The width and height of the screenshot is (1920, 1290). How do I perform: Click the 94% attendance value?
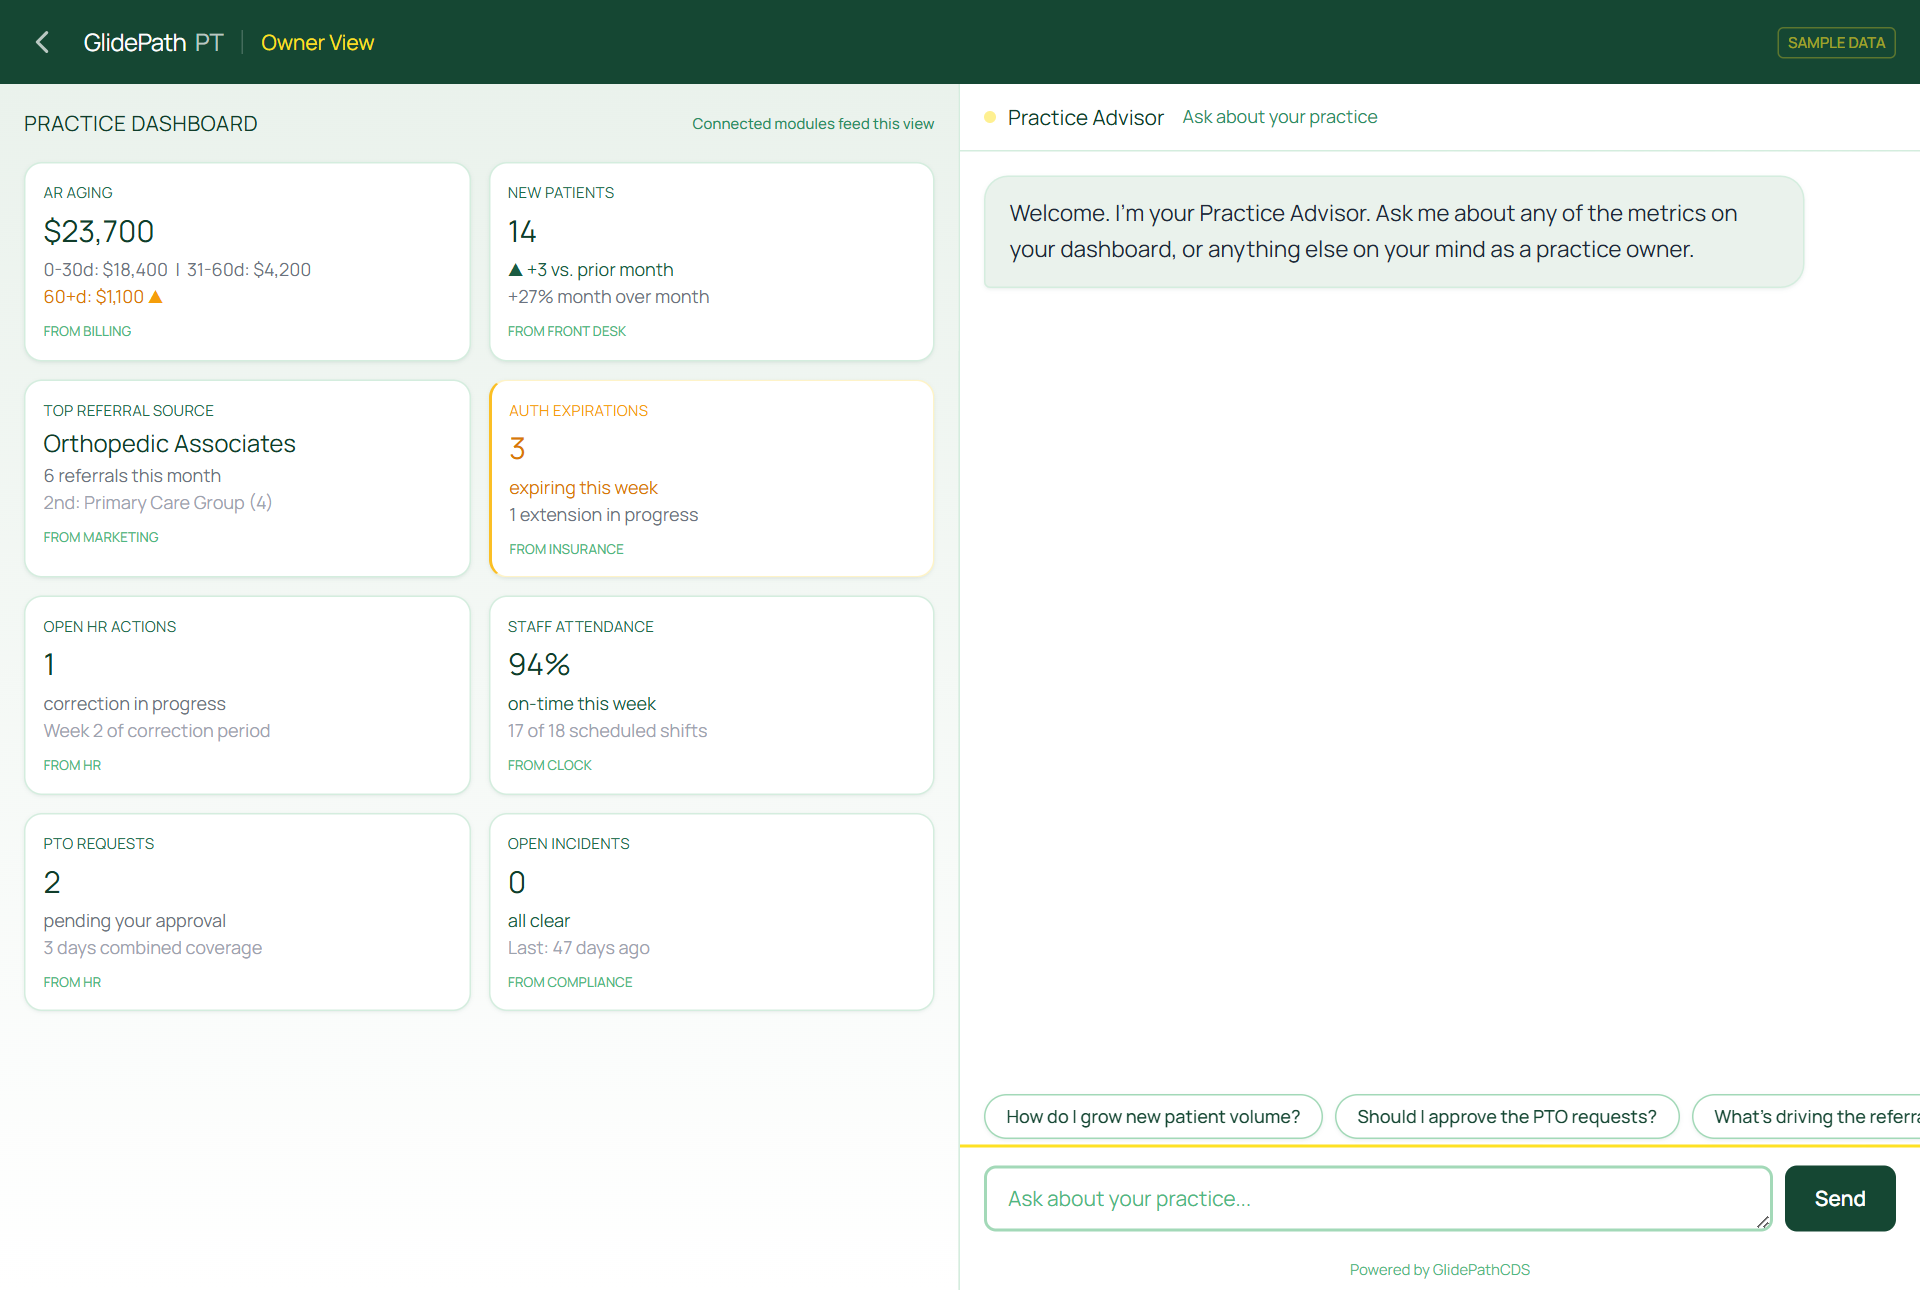coord(539,665)
